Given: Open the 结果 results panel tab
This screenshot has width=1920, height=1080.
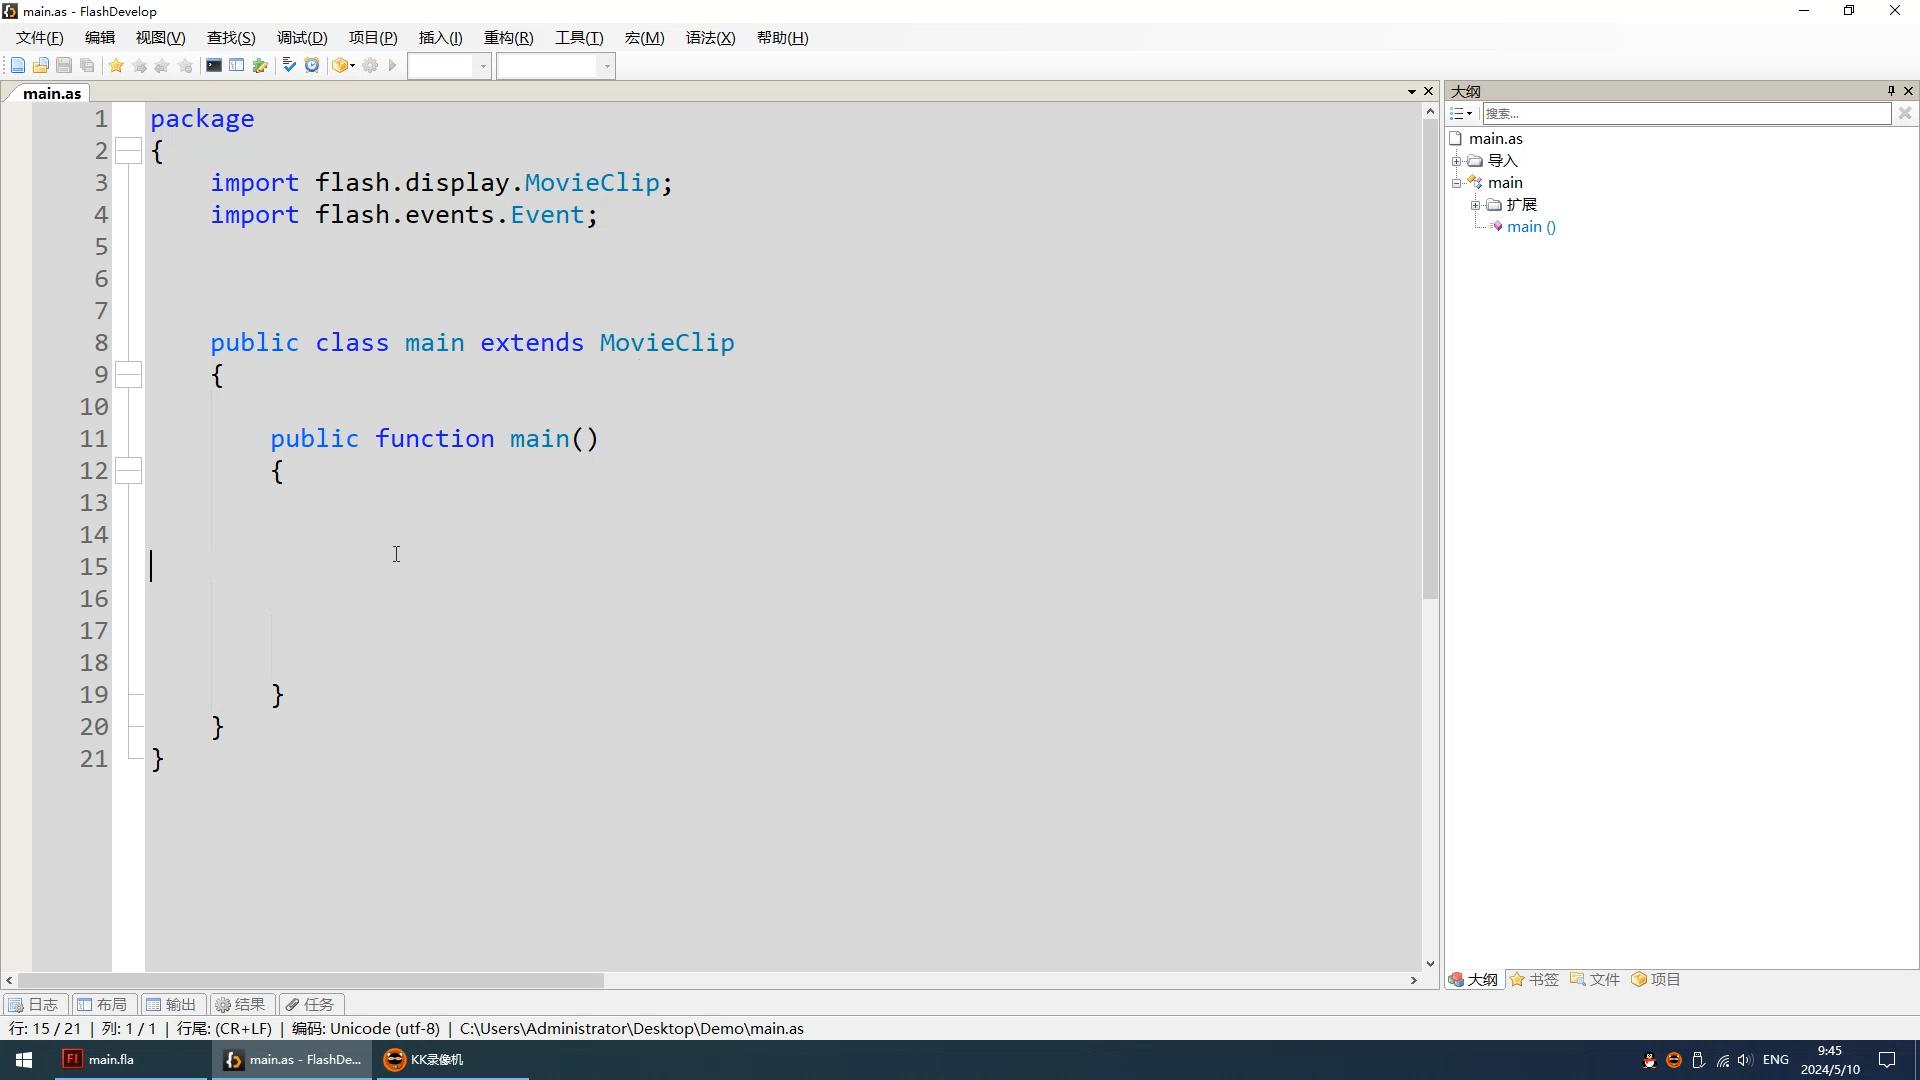Looking at the screenshot, I should coord(241,1005).
